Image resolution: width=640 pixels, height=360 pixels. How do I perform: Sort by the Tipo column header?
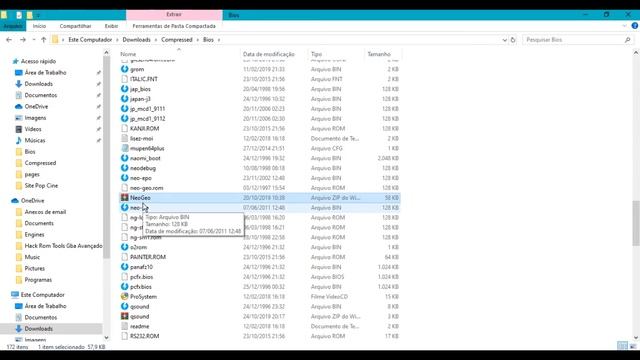(x=316, y=54)
